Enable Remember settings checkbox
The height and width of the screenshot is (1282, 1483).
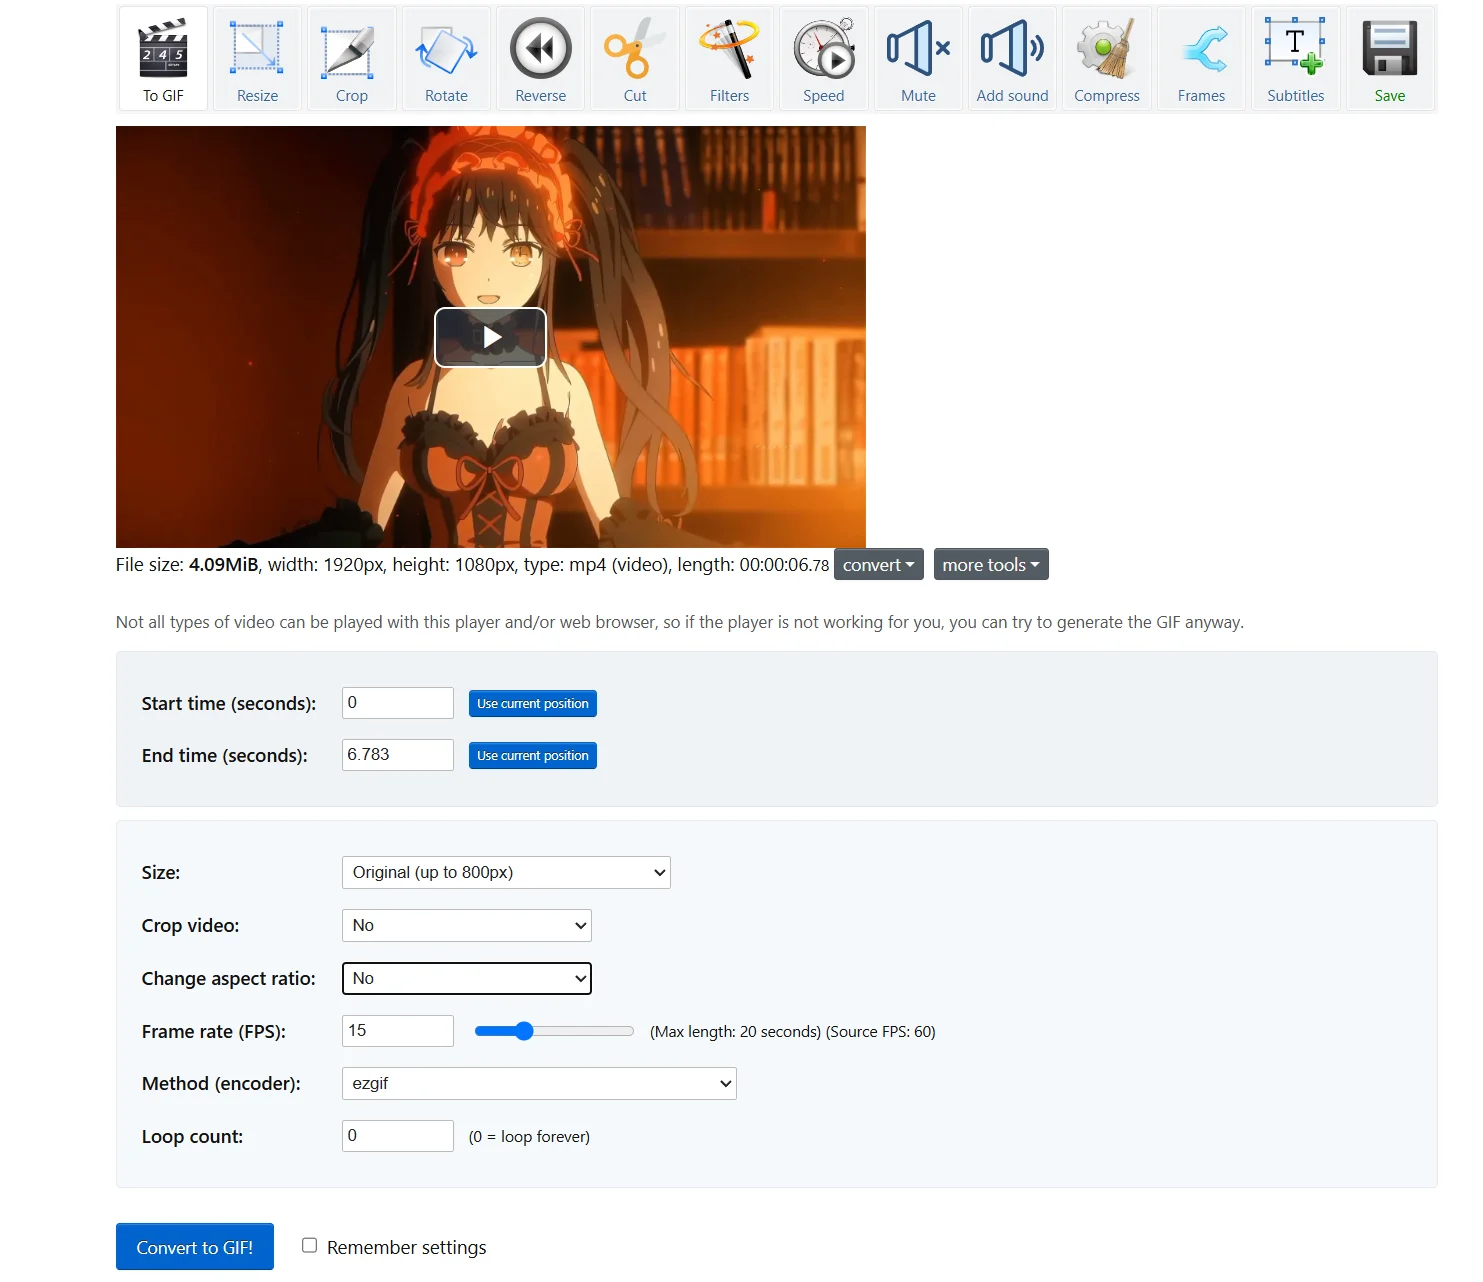pos(310,1246)
